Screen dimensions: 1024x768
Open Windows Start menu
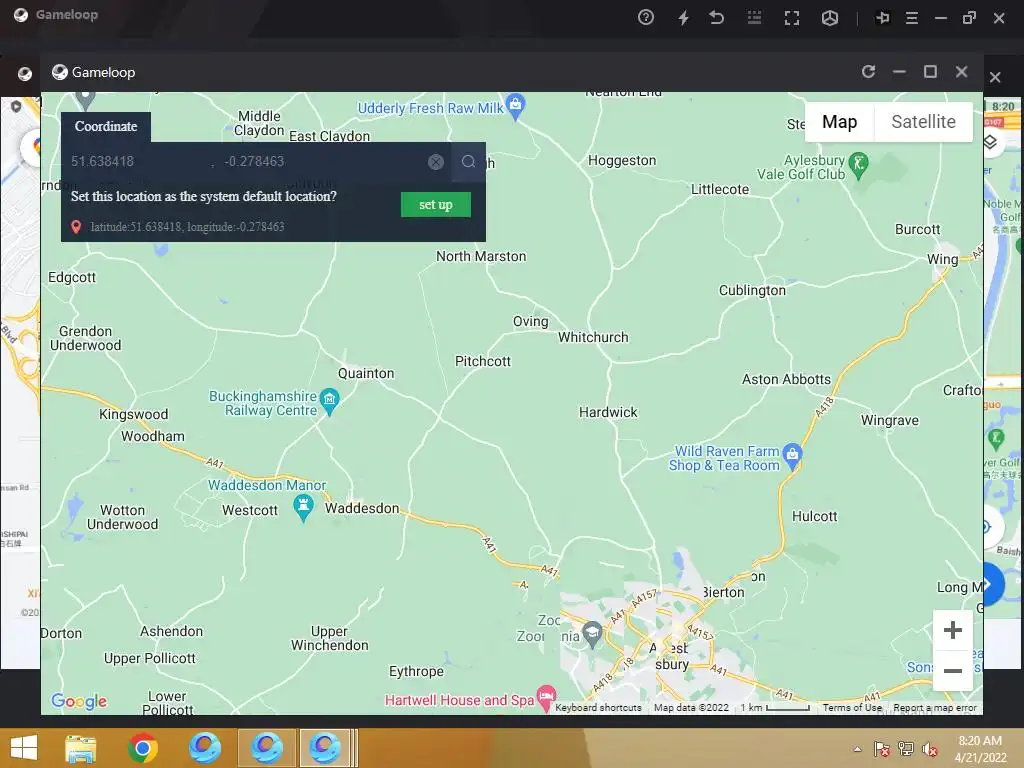click(x=24, y=748)
